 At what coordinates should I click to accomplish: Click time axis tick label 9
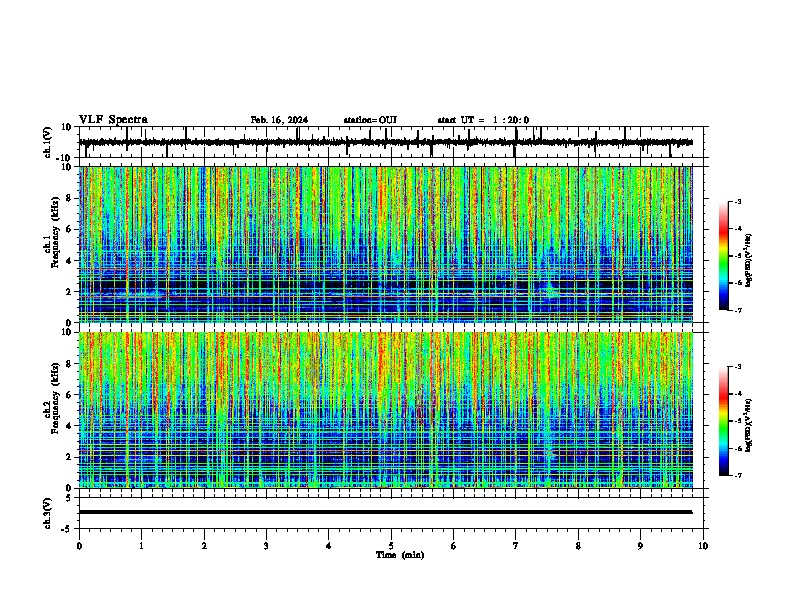(x=640, y=546)
